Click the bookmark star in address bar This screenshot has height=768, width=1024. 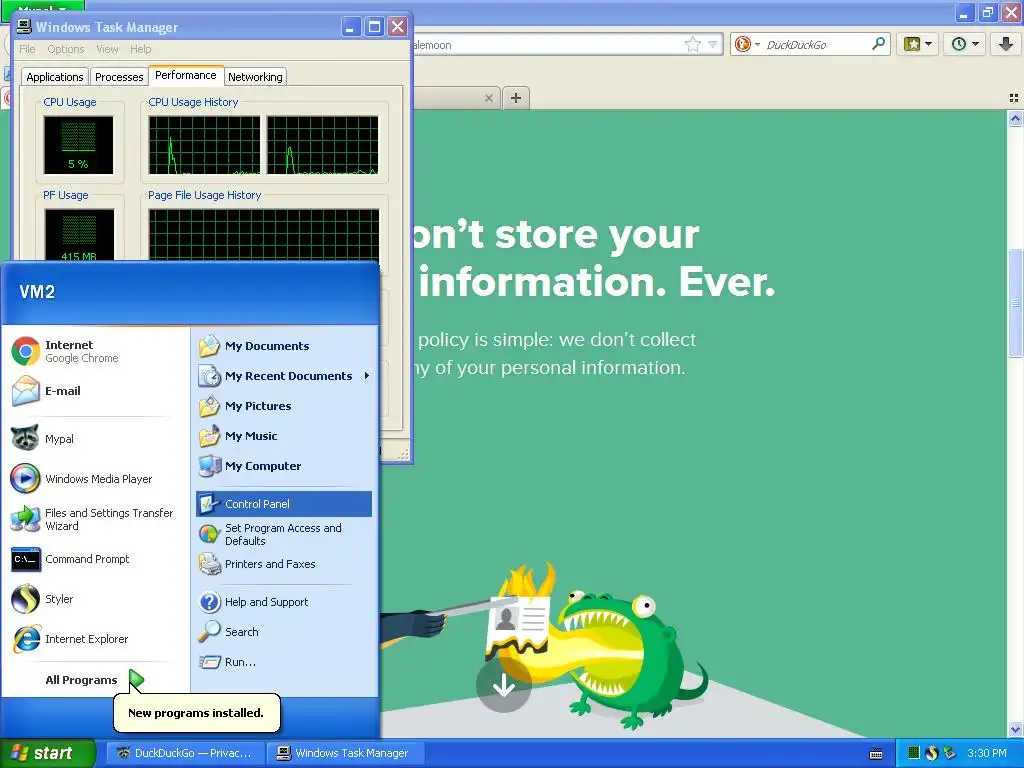pyautogui.click(x=693, y=44)
